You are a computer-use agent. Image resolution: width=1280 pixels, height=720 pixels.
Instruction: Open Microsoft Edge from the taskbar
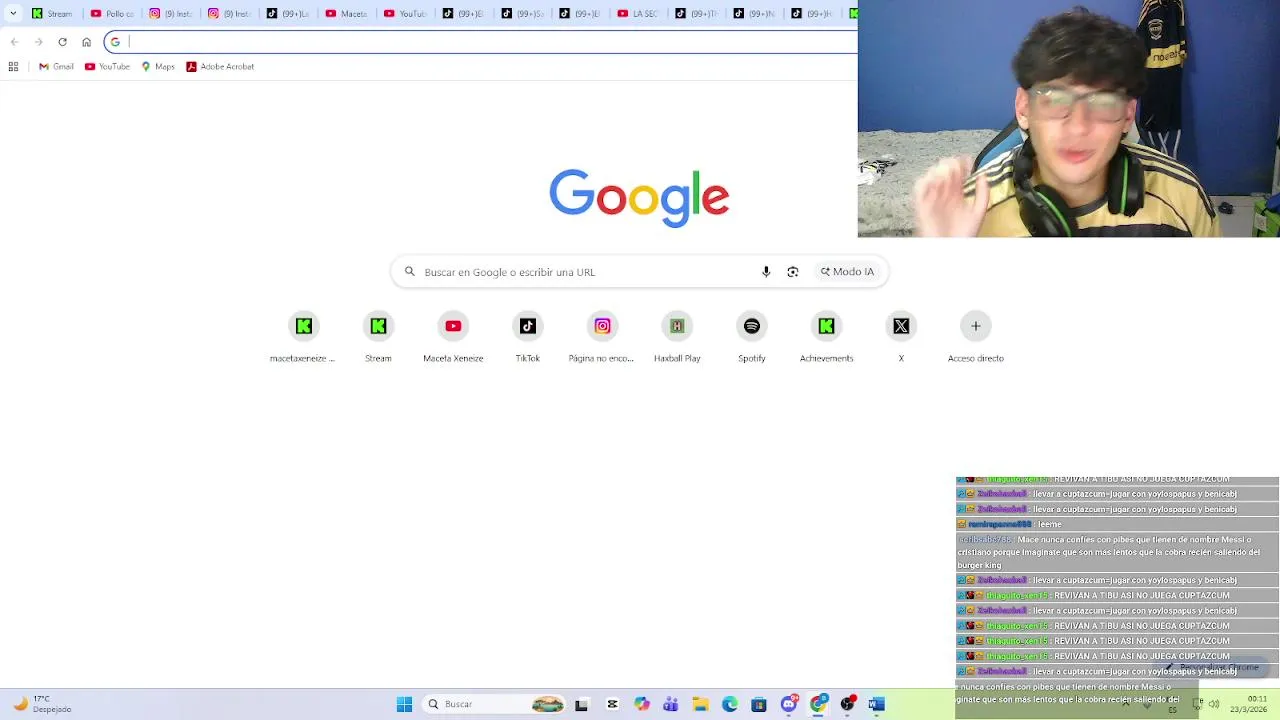tap(730, 704)
